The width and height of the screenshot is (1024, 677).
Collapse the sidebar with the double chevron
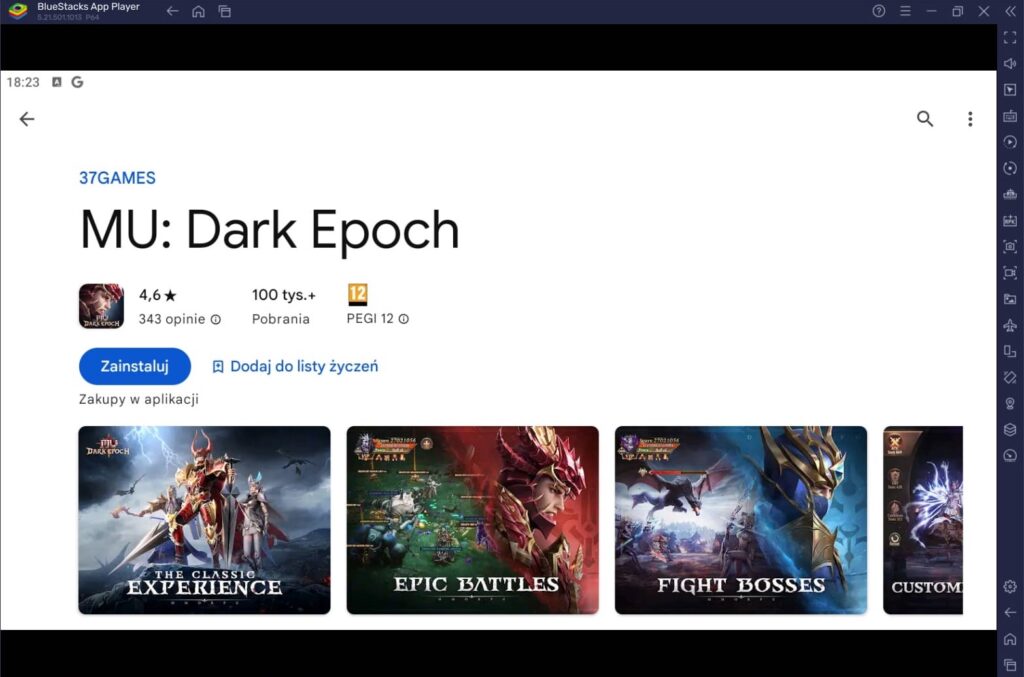1009,12
